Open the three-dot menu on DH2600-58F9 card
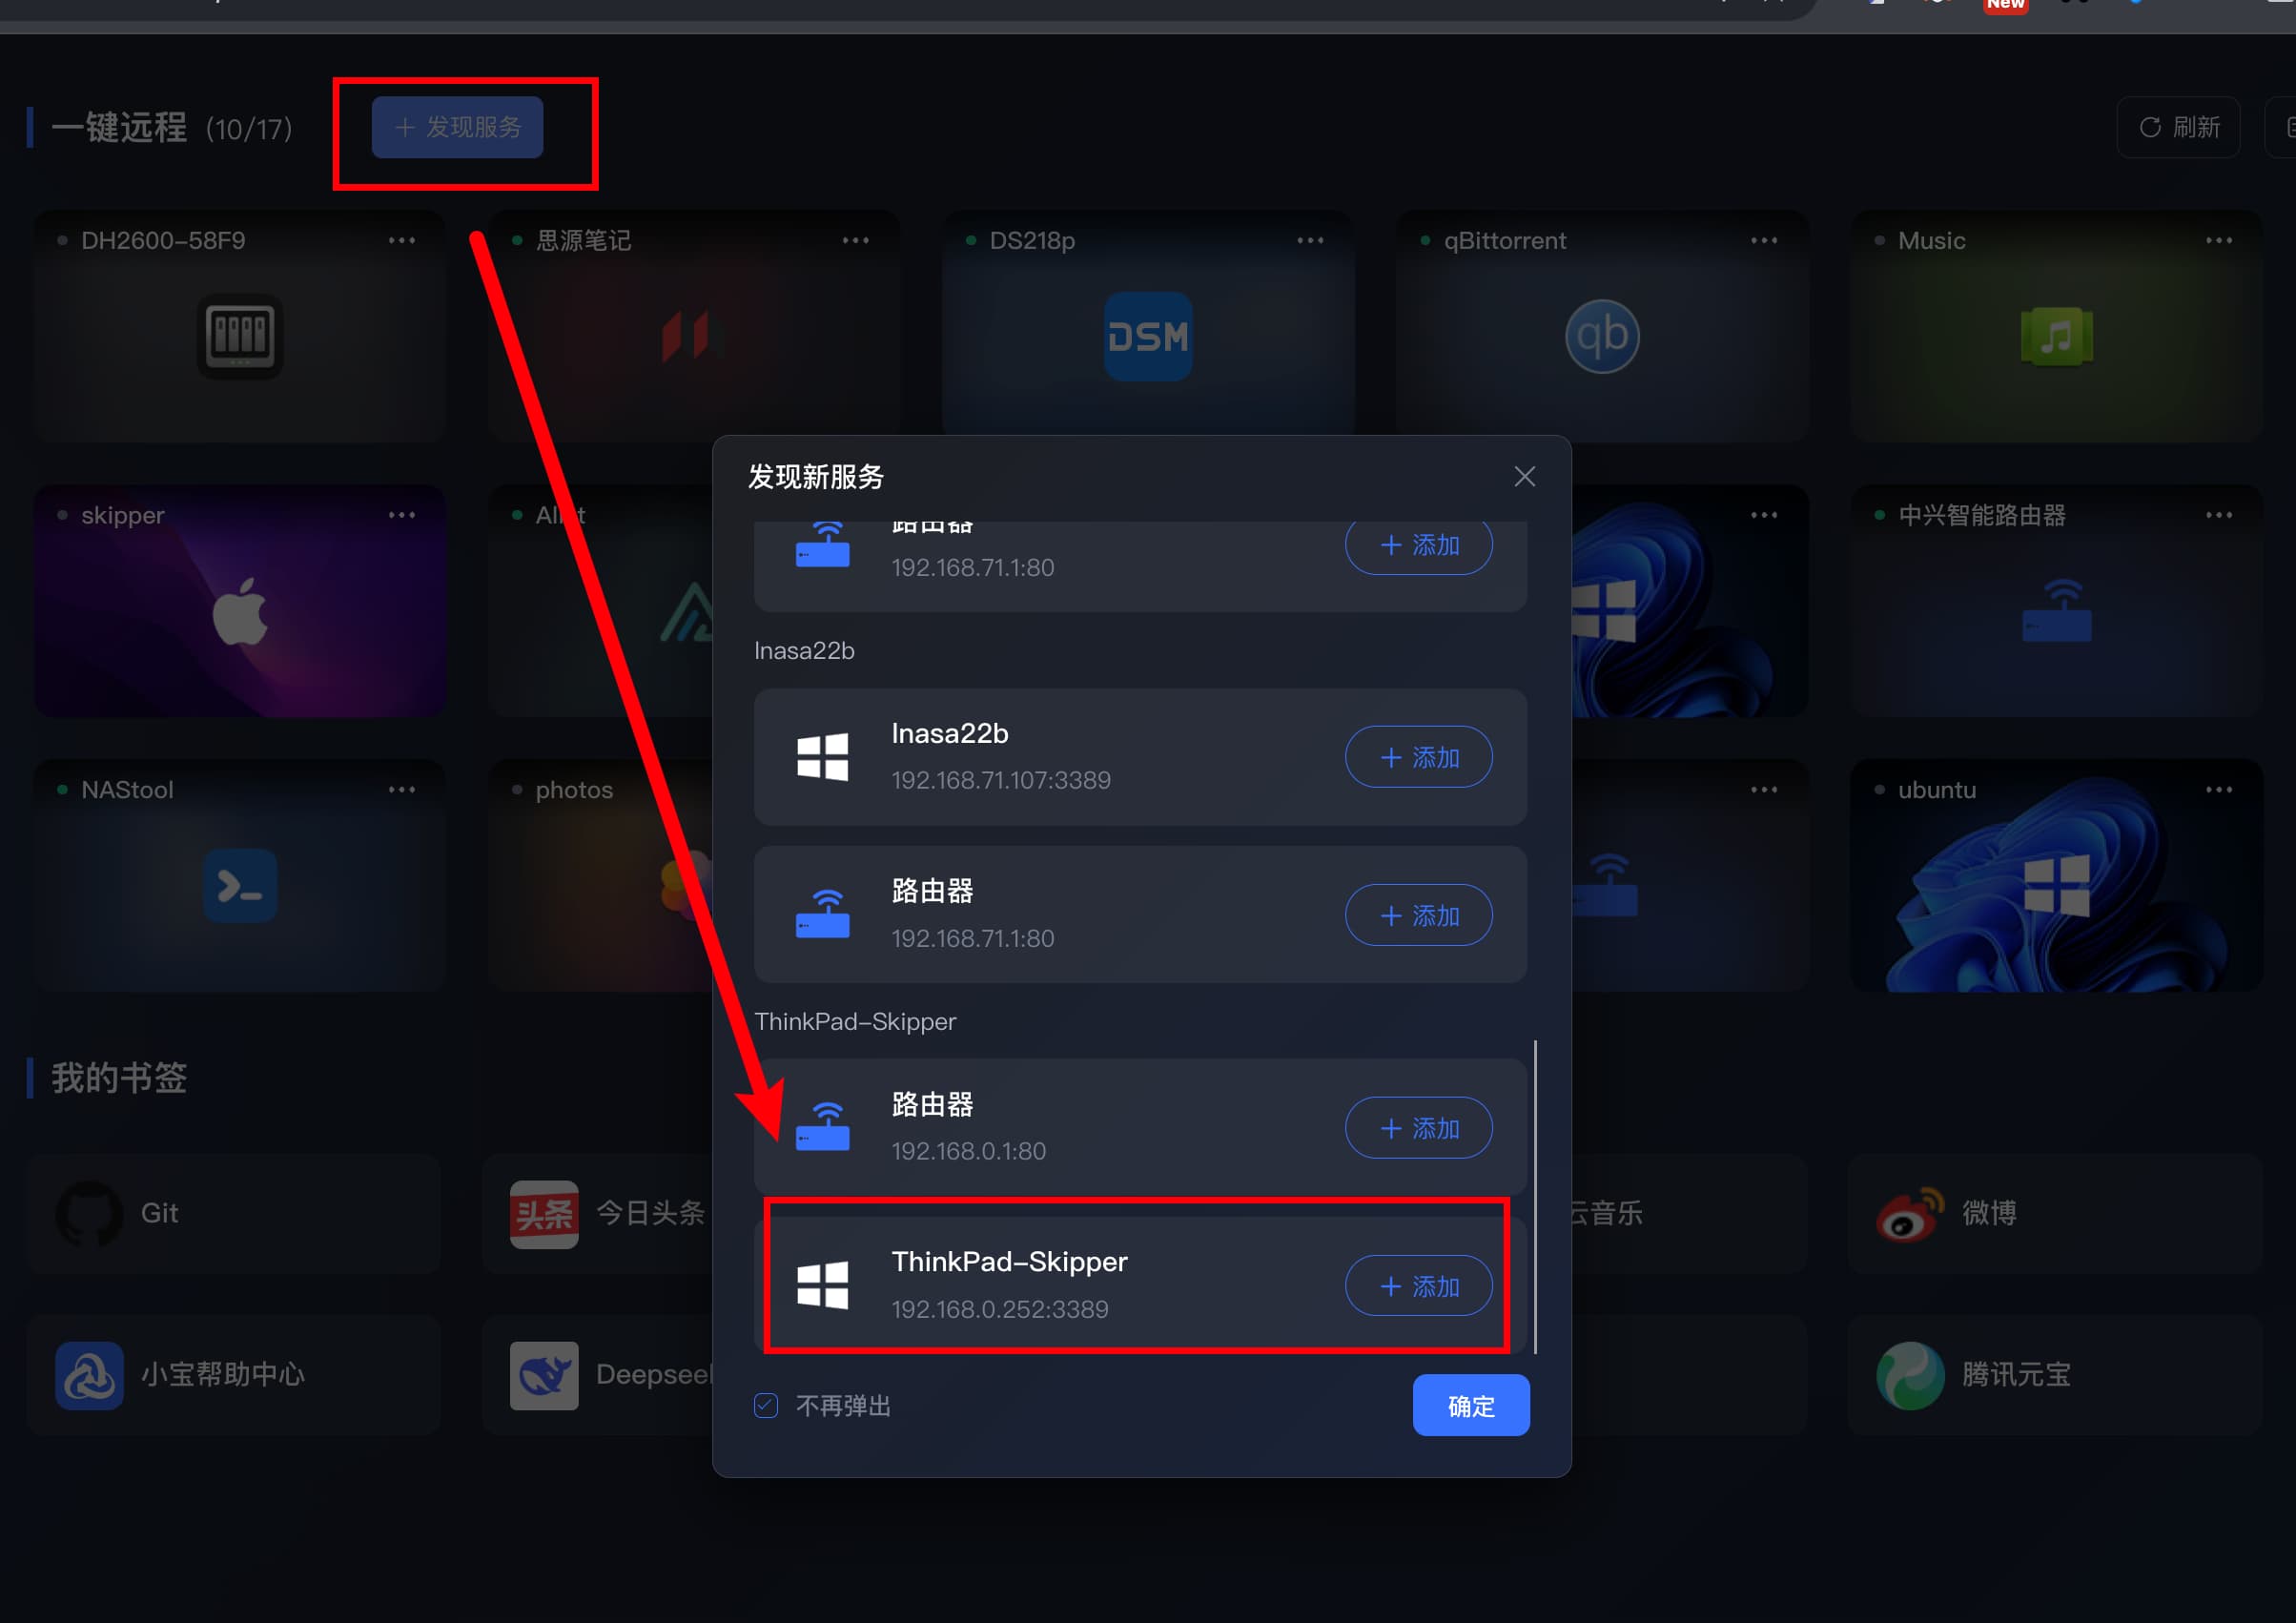Screen dimensions: 2296x1623 (402, 240)
